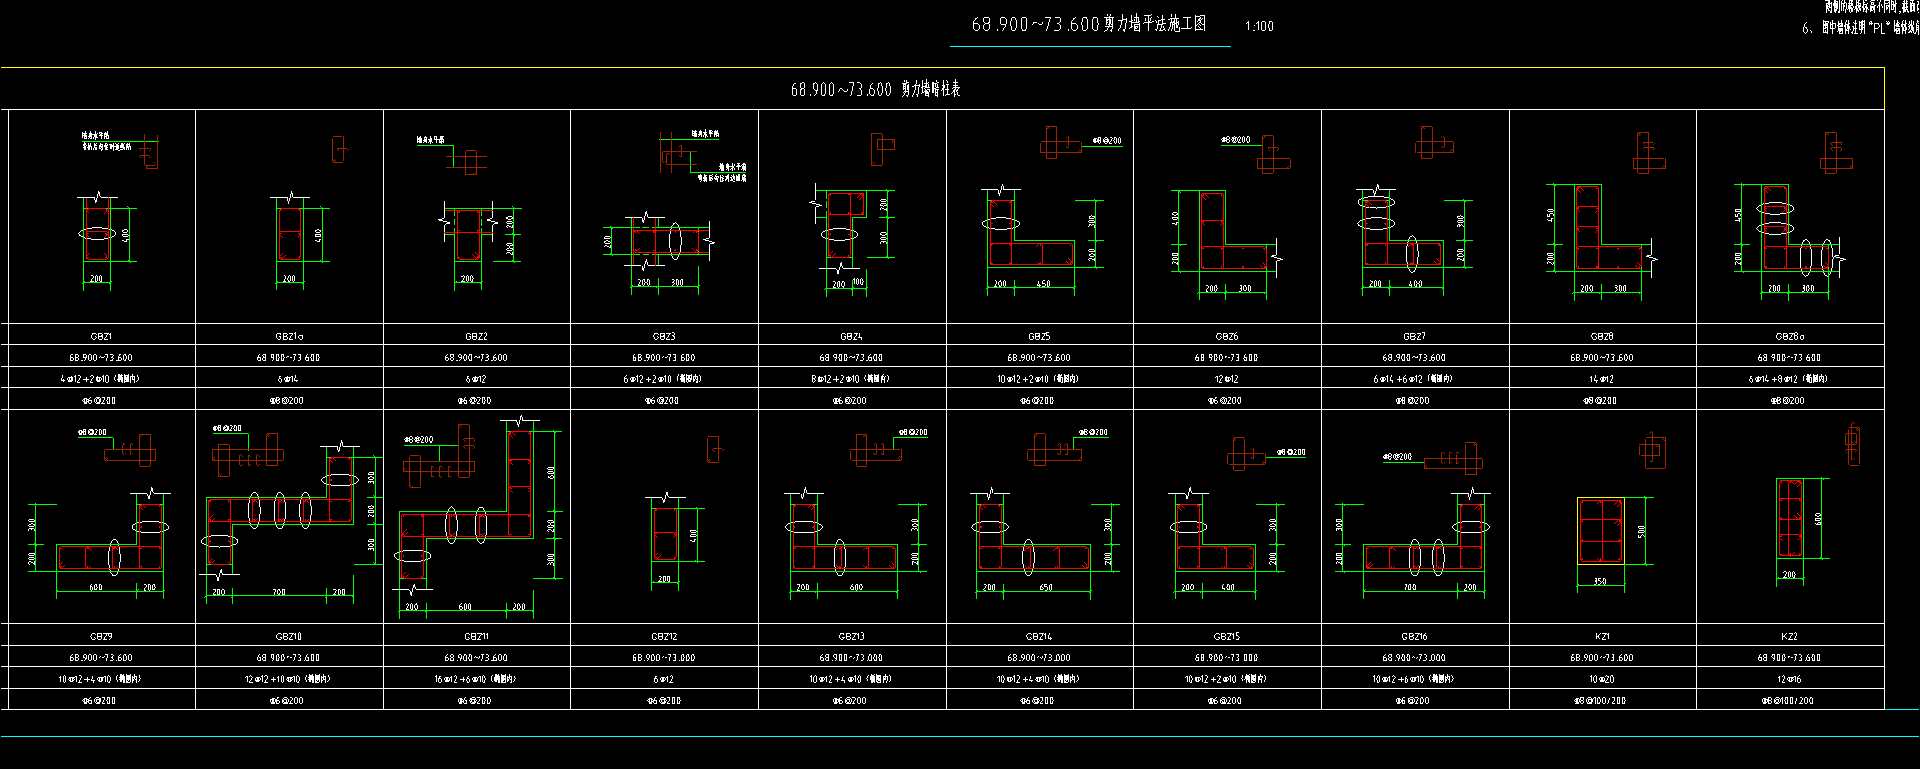
Task: Select the 12⌀12 rebar text under GBZ6
Action: (1227, 379)
